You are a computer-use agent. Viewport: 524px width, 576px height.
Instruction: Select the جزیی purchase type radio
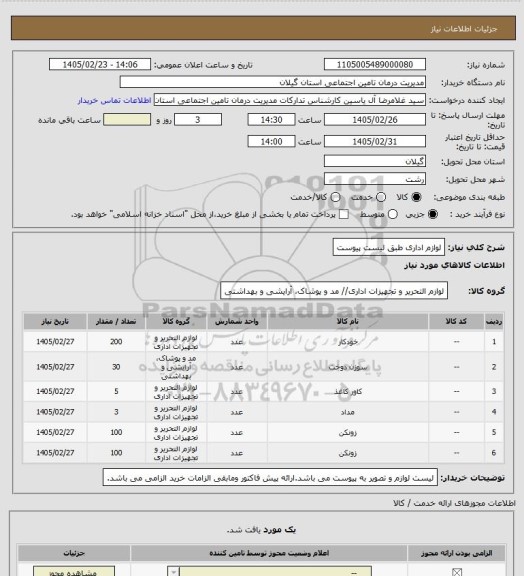[x=433, y=214]
